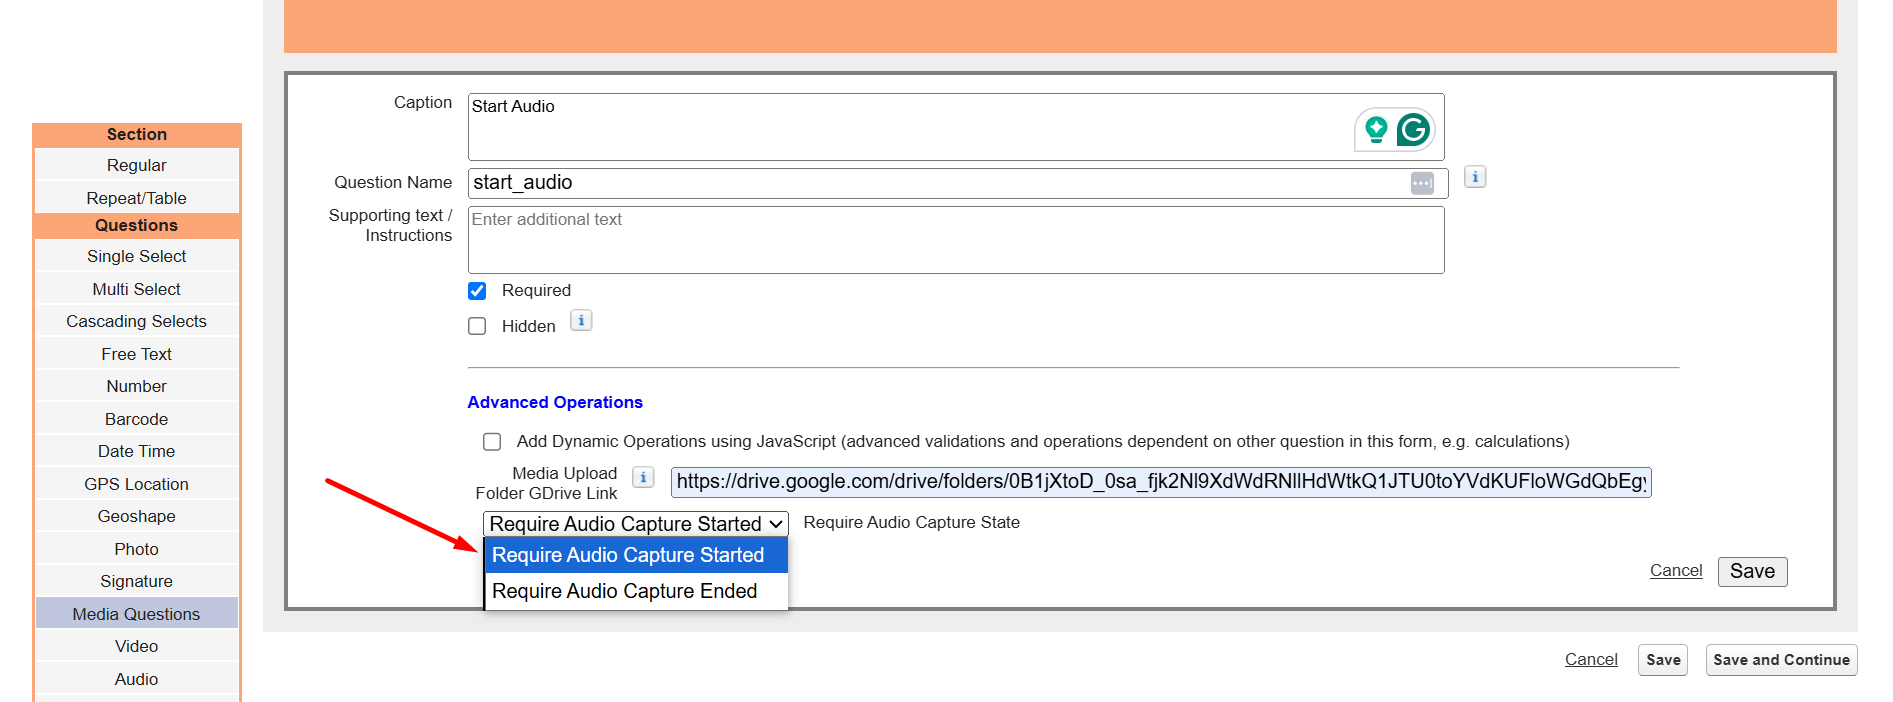Add a GPS Location question
Screen dimensions: 1893x702
tap(137, 484)
